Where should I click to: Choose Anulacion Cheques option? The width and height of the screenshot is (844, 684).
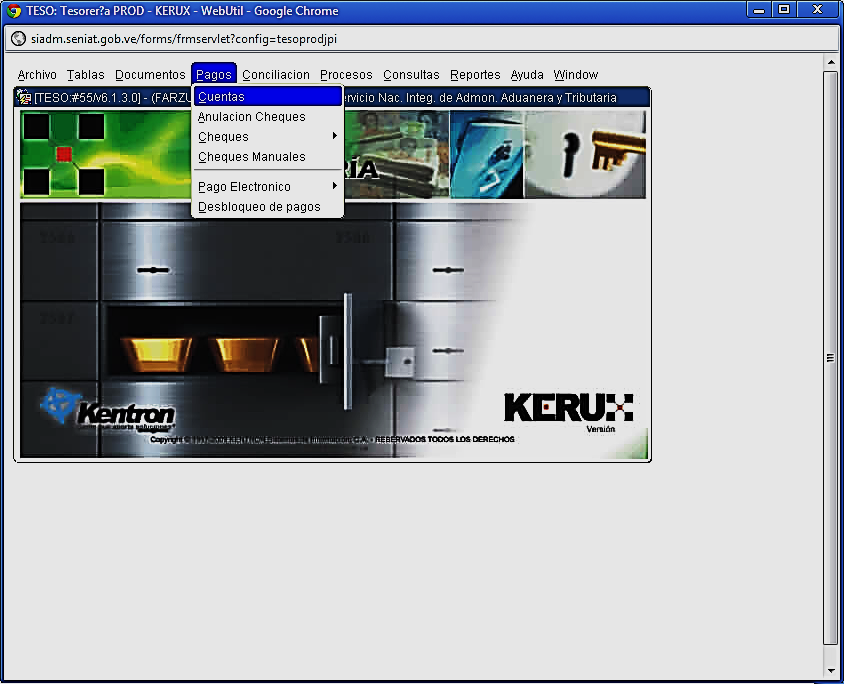click(268, 117)
